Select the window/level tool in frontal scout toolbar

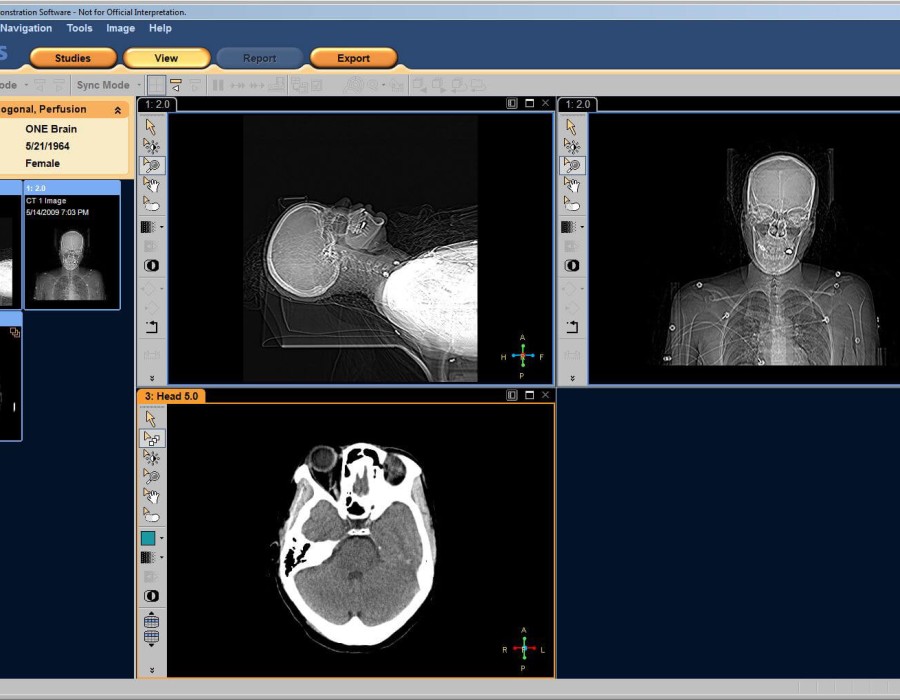571,146
